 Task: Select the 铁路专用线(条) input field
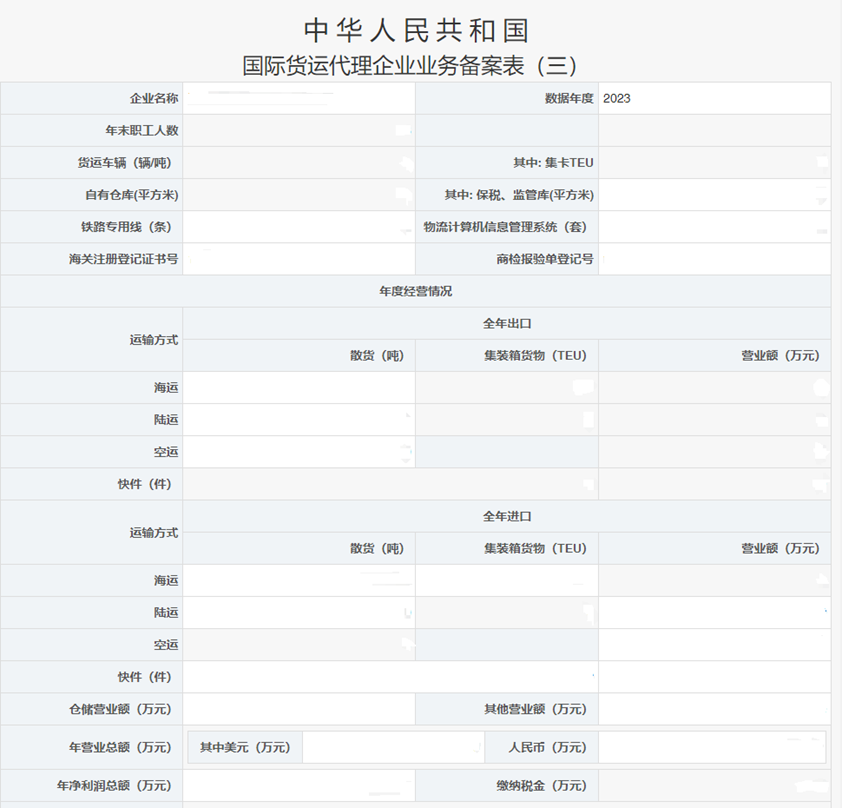tap(300, 225)
